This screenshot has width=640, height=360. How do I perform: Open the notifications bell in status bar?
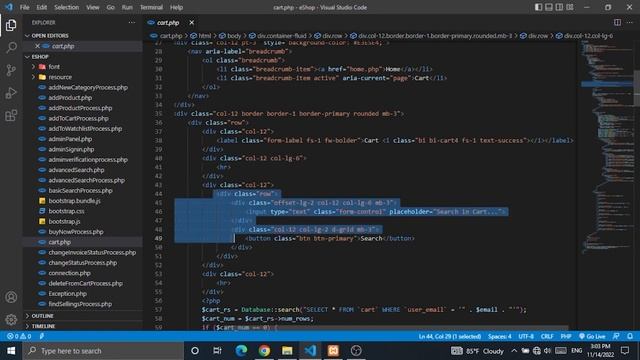click(630, 336)
